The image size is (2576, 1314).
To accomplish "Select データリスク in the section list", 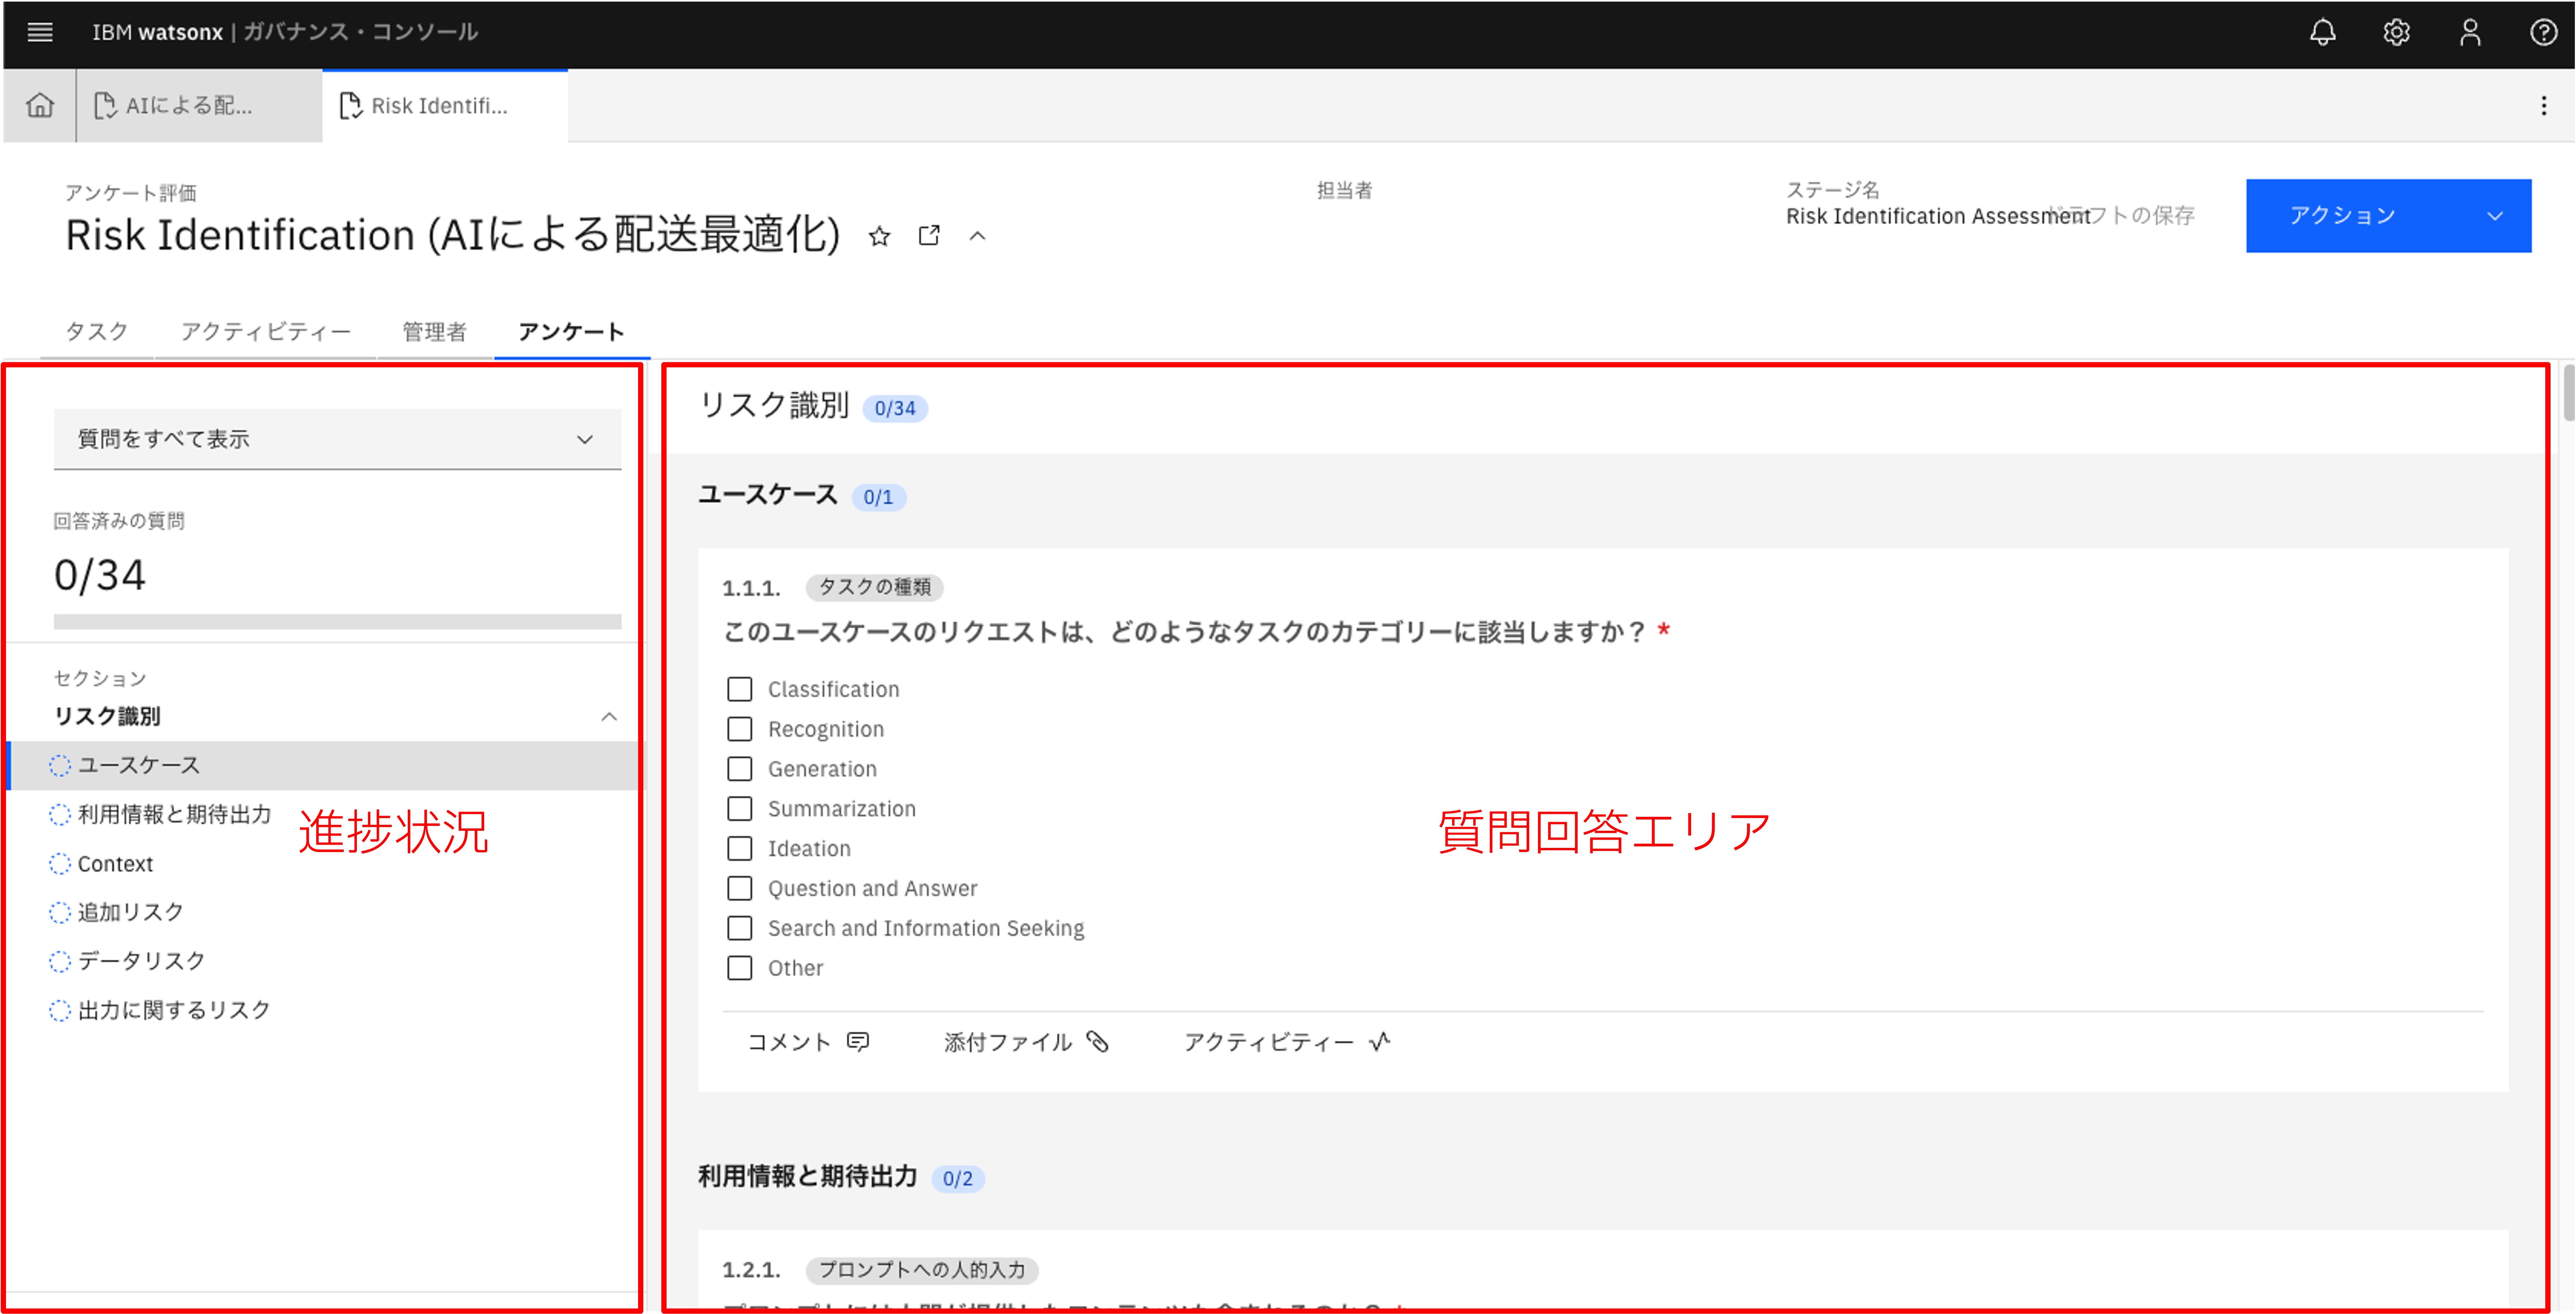I will tap(141, 960).
